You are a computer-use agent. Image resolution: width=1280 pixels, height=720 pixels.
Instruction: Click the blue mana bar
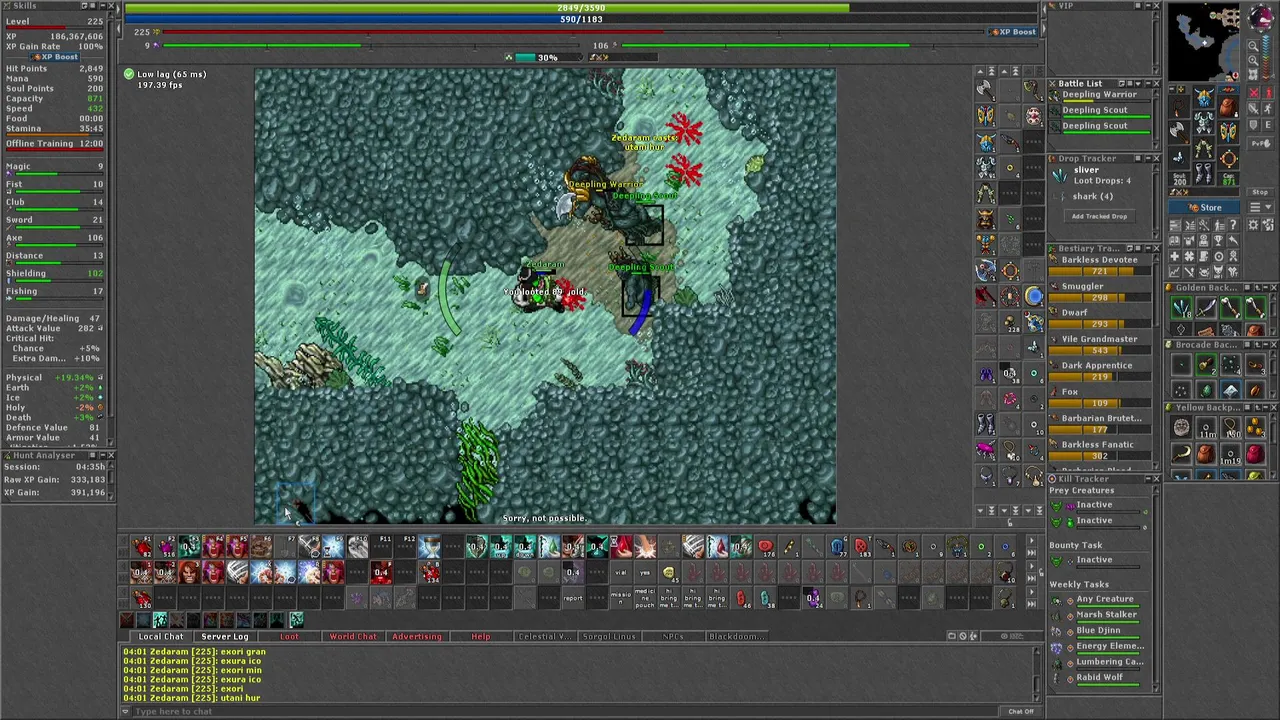click(x=581, y=19)
